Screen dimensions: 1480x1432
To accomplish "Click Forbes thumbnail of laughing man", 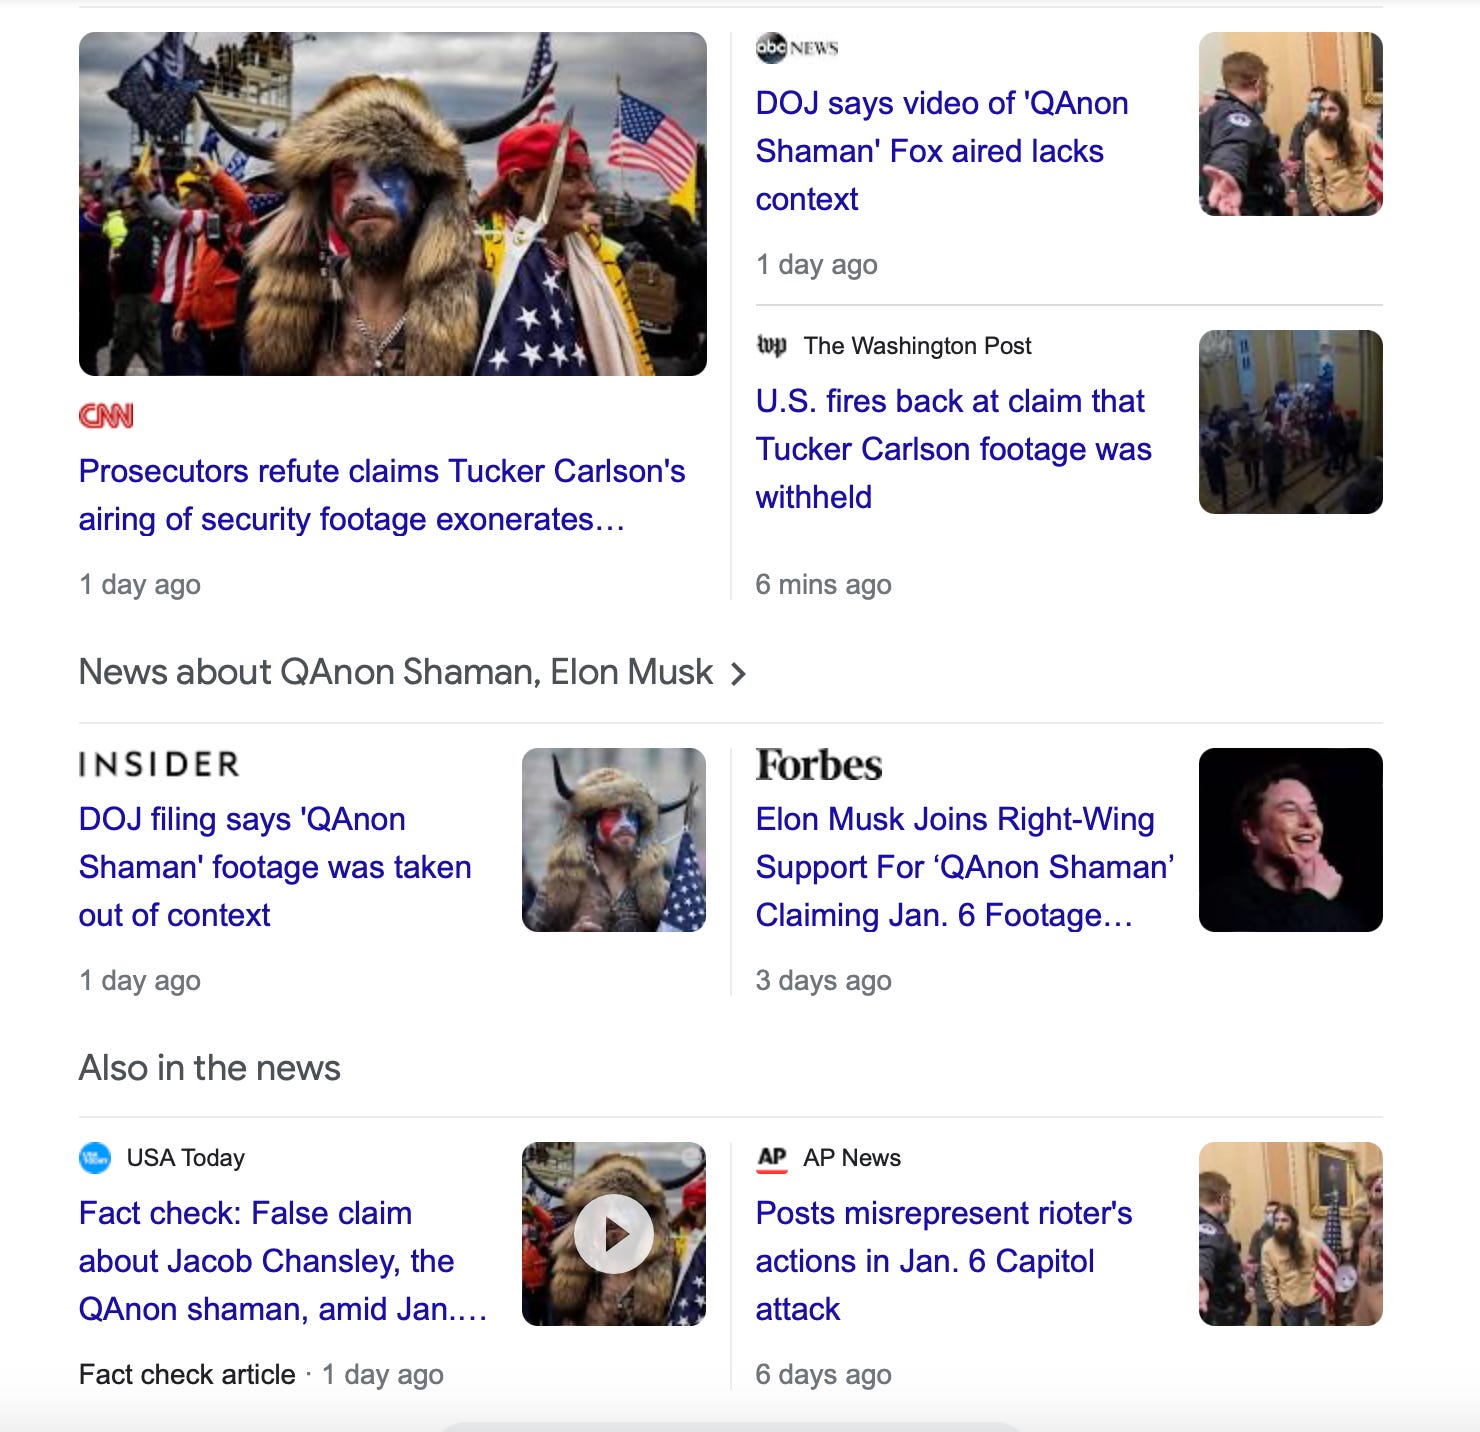I will [1291, 840].
